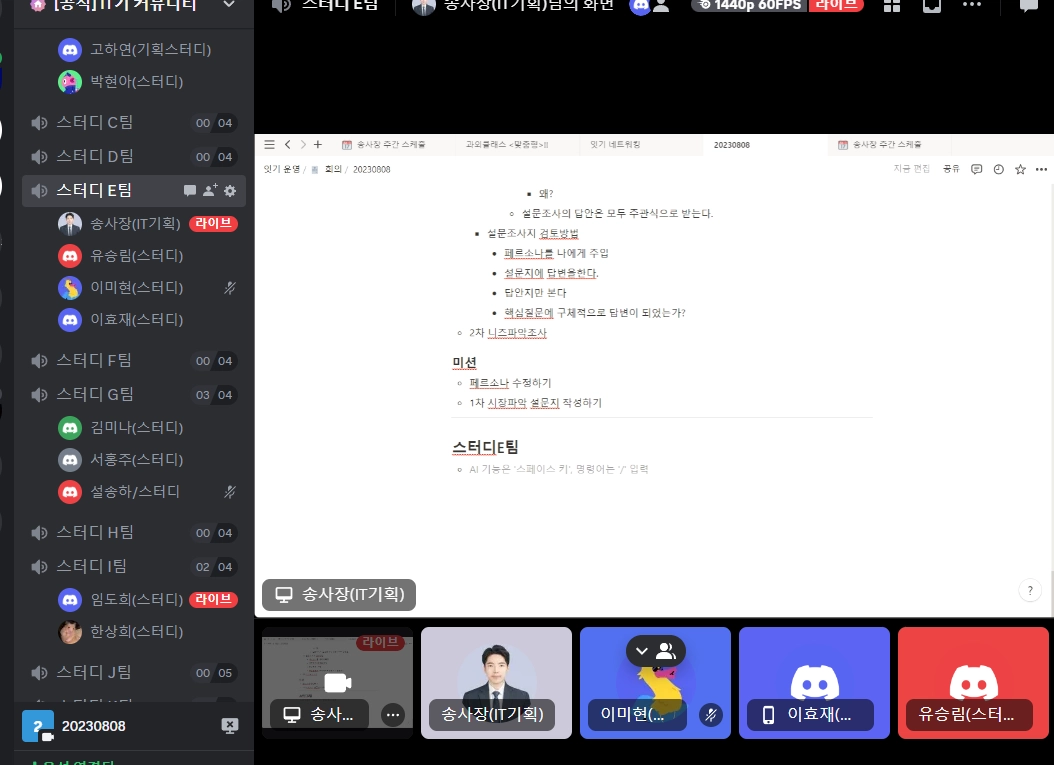Click 스터디E팀 heading in Notion page

click(x=485, y=447)
